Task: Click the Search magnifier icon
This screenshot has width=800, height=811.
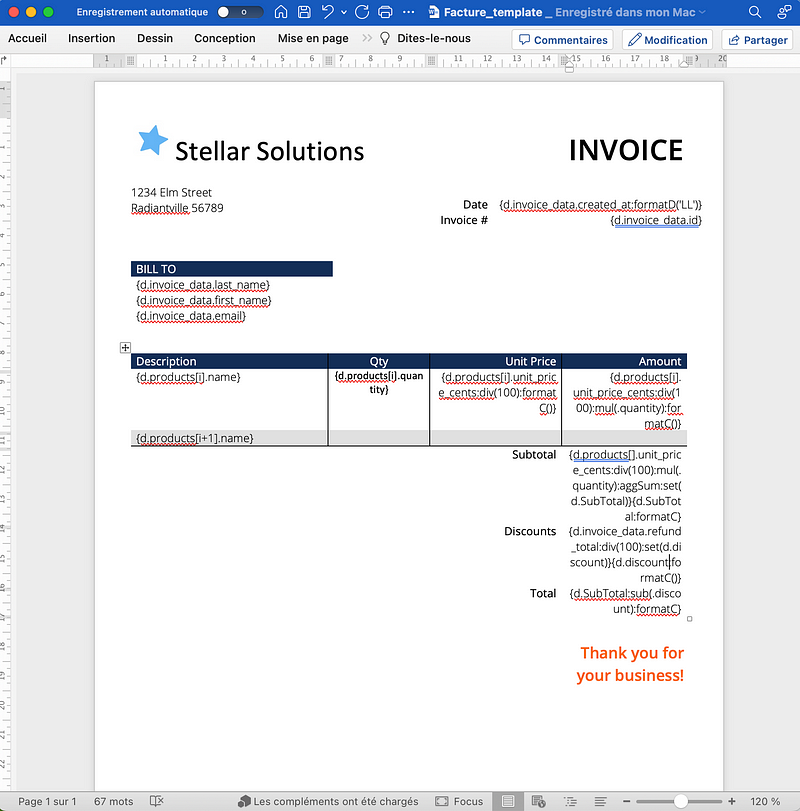Action: pyautogui.click(x=755, y=12)
